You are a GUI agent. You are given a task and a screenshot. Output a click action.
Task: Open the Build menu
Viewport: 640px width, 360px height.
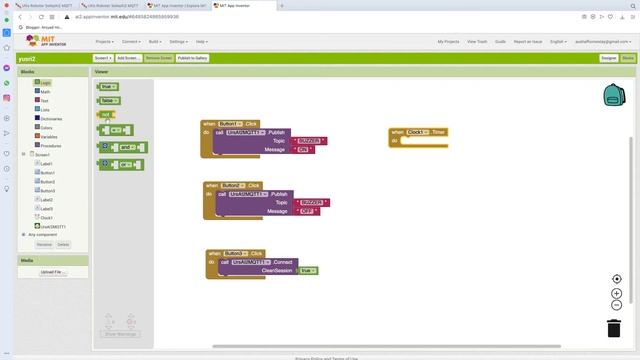coord(155,42)
